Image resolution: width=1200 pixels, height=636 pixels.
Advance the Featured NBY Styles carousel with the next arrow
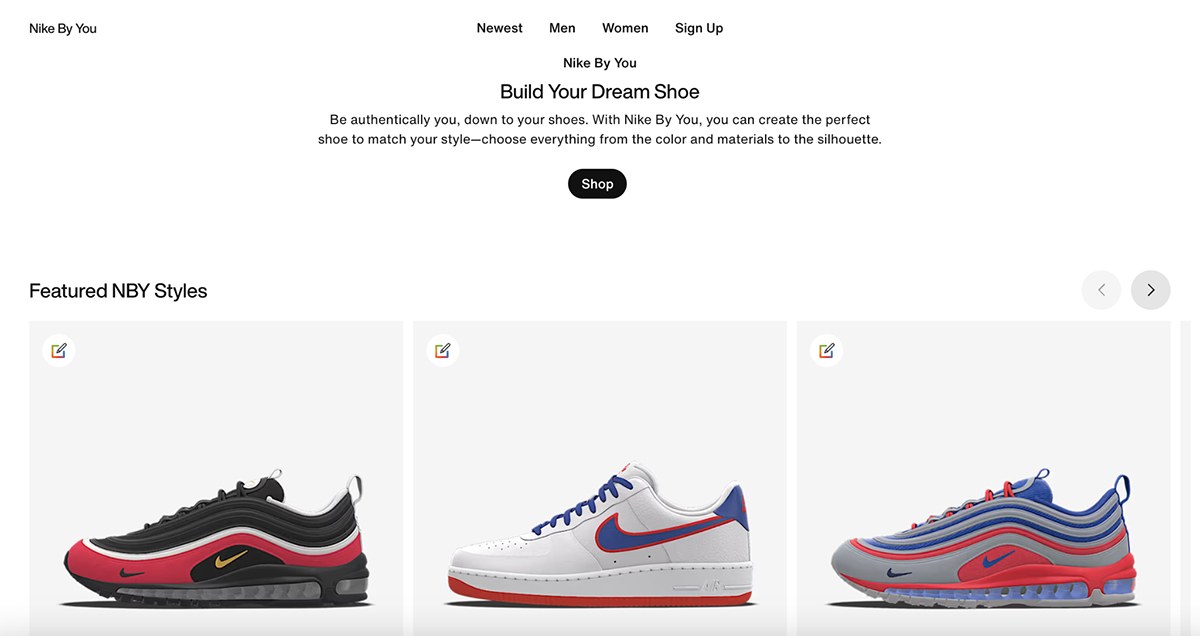(x=1150, y=290)
